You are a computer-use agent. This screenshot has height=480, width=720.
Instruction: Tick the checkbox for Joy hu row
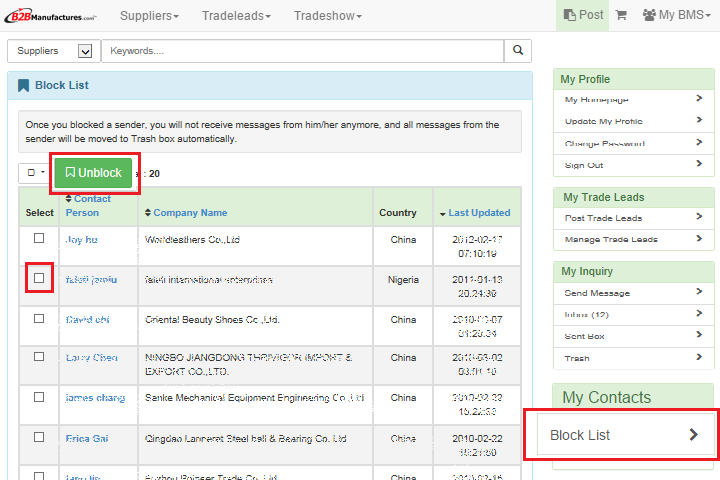click(x=39, y=239)
